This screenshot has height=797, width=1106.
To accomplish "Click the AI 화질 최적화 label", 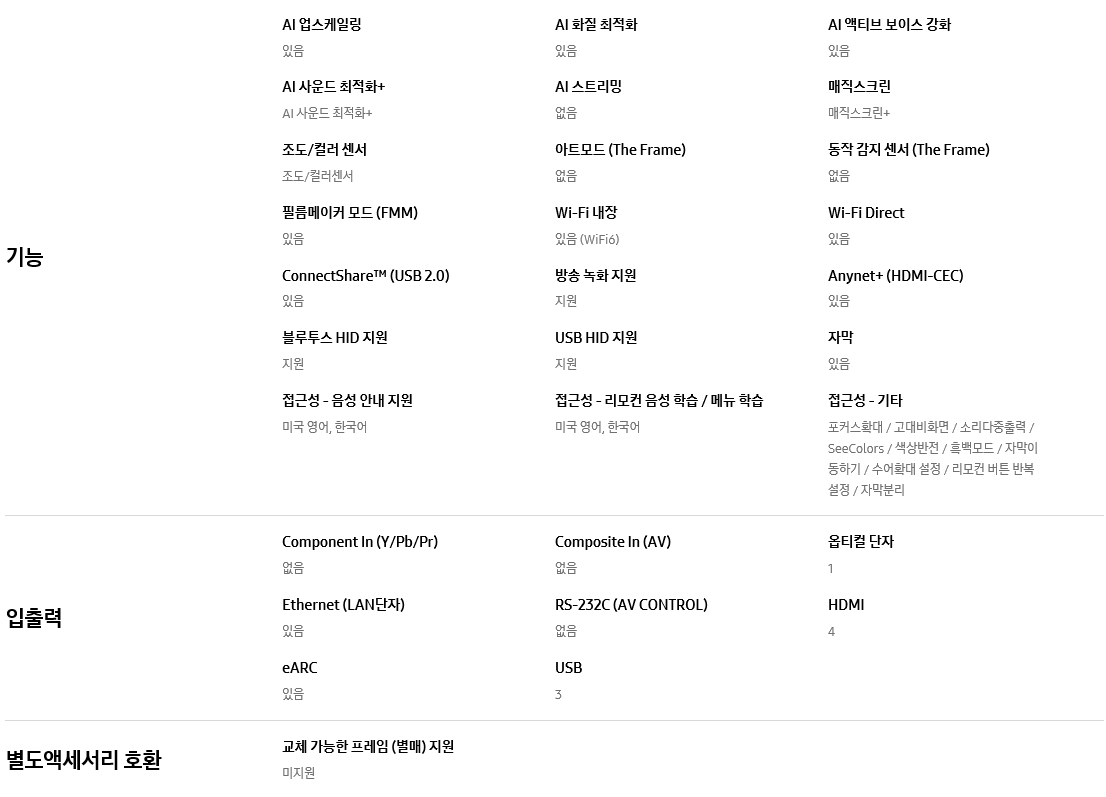I will click(596, 25).
